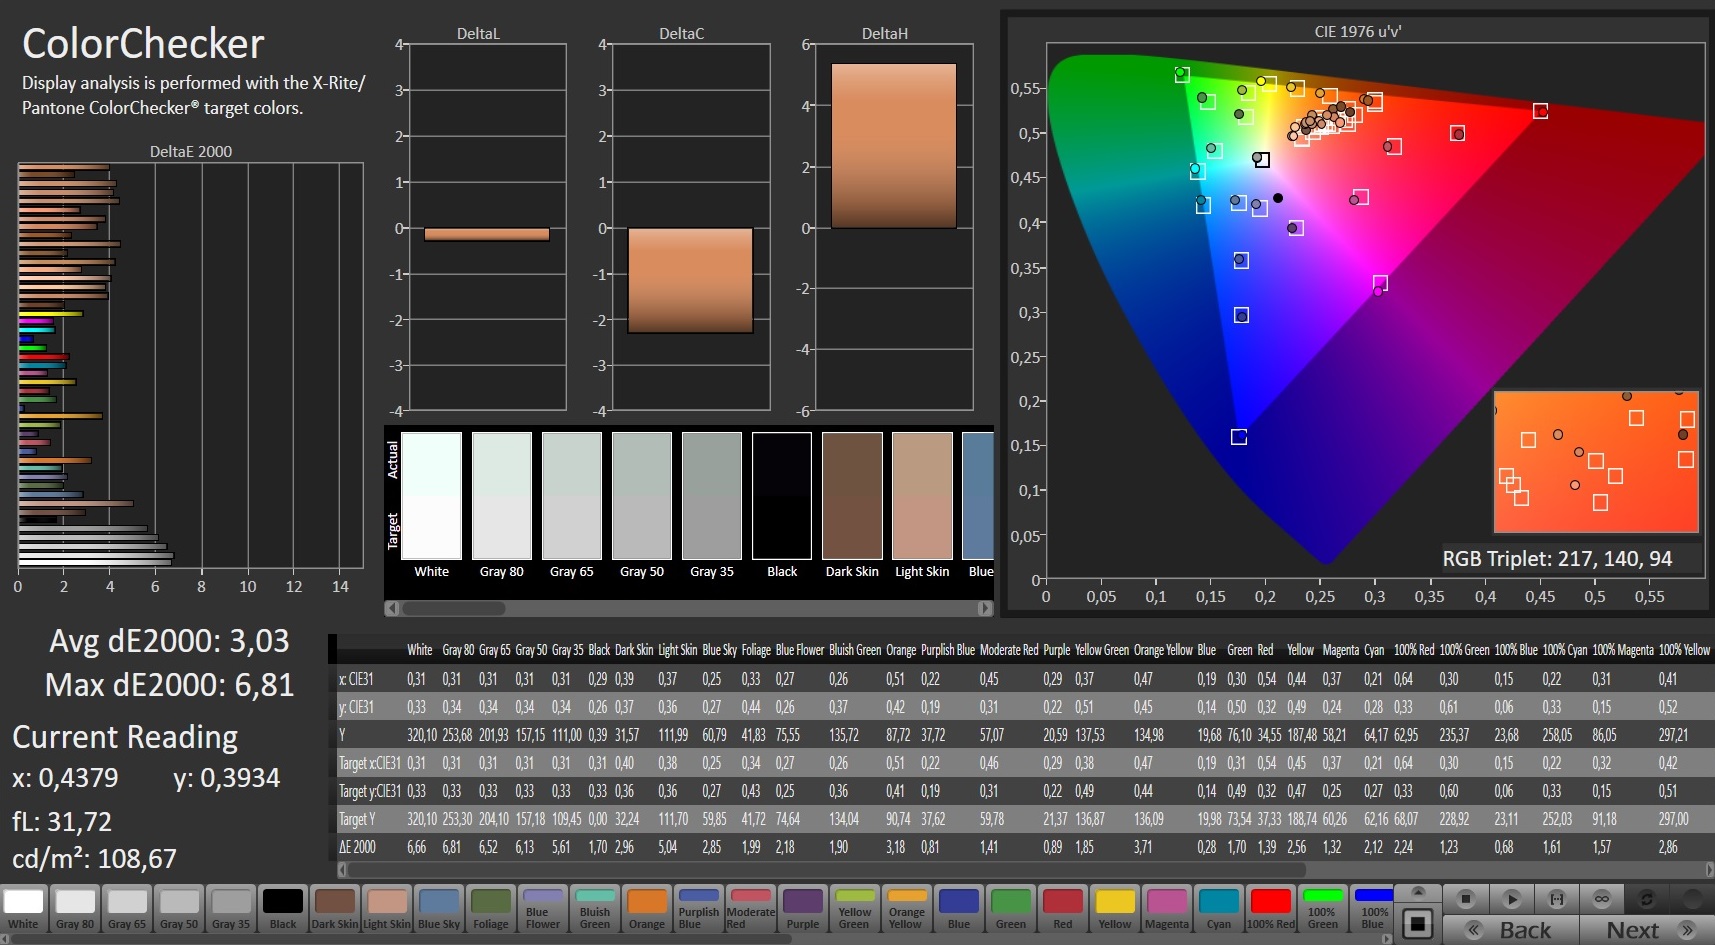The height and width of the screenshot is (945, 1715).
Task: Expand the pattern panel with up arrow
Action: [1418, 891]
